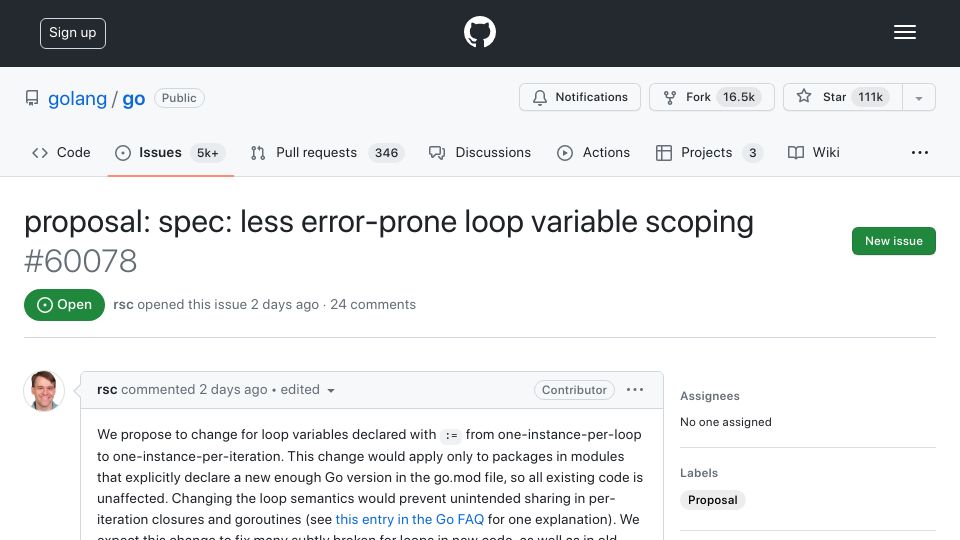This screenshot has width=960, height=540.
Task: Expand the star lists dropdown arrow
Action: point(918,97)
